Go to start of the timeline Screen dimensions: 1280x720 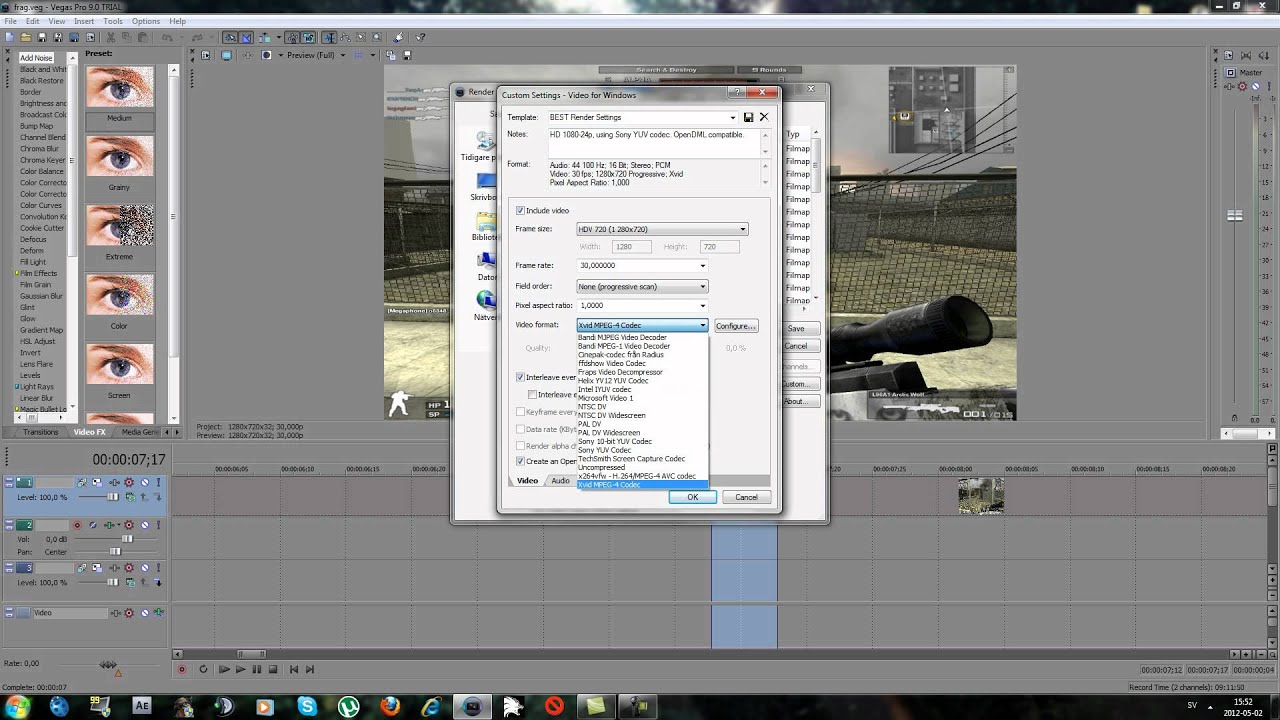(x=293, y=669)
